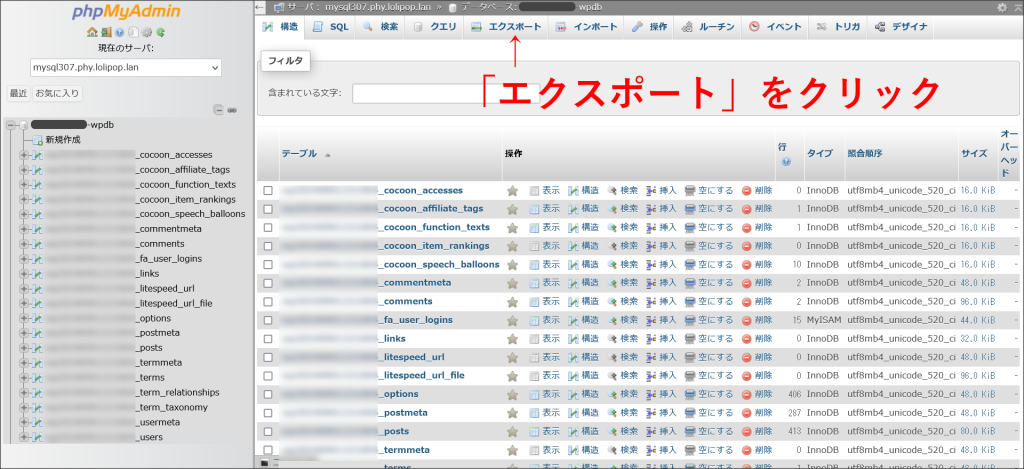The image size is (1024, 469).
Task: Open the ルーチン (Routines) tab
Action: (x=708, y=27)
